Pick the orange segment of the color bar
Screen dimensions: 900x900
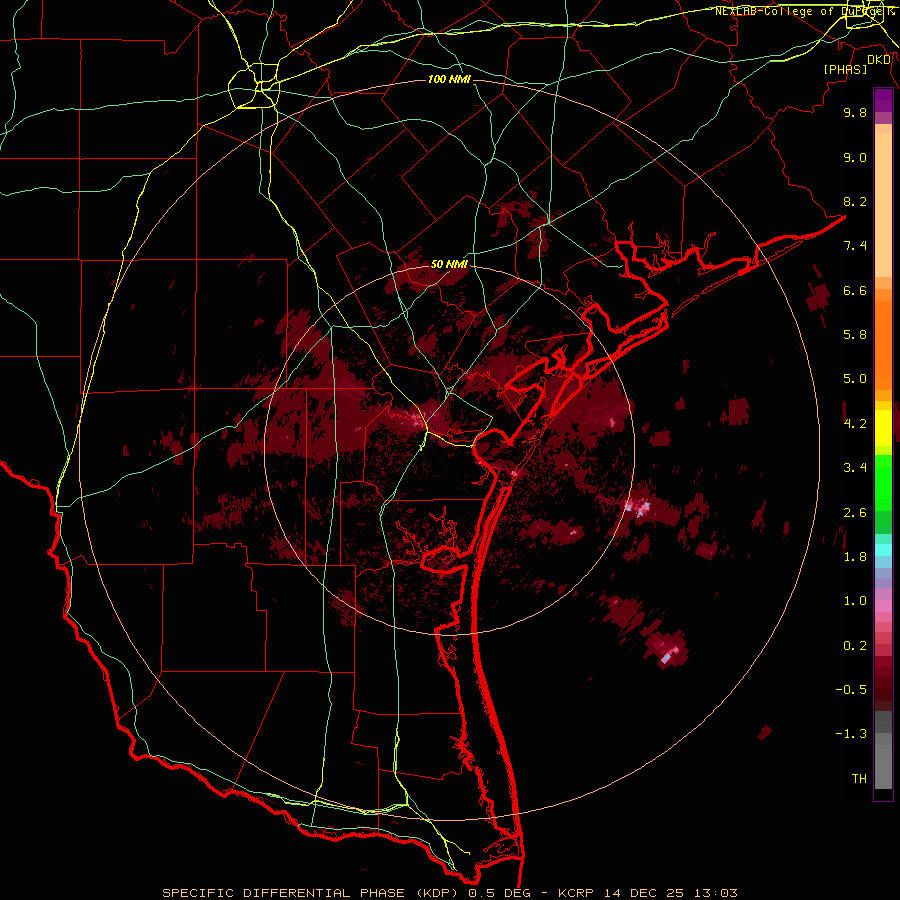coord(883,346)
